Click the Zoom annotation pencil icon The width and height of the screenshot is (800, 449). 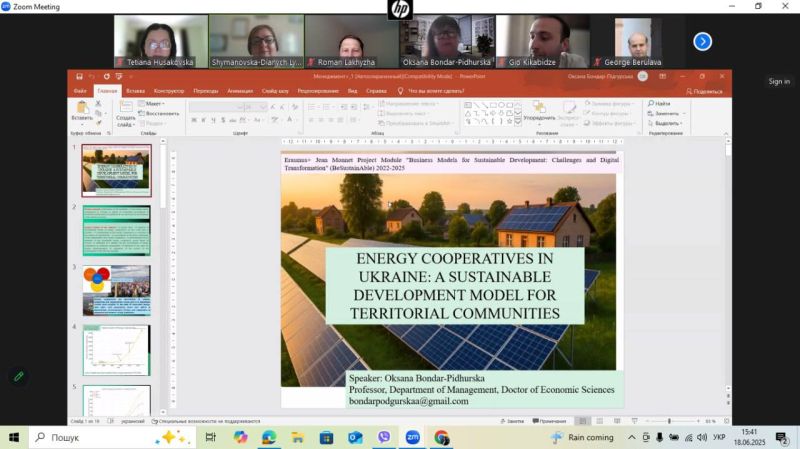pos(18,376)
